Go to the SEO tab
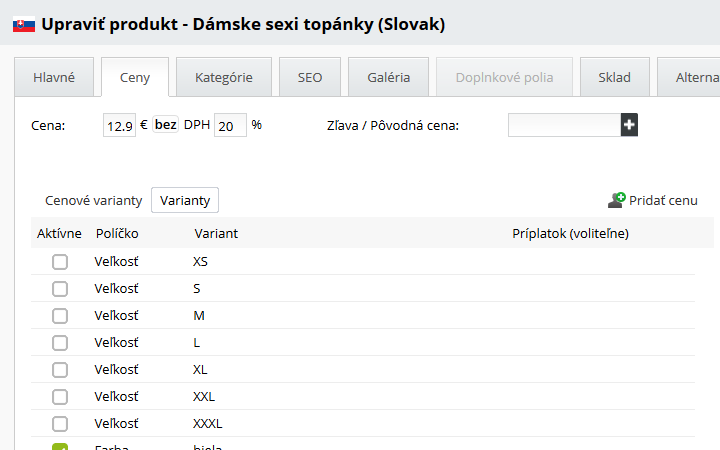The width and height of the screenshot is (720, 450). [x=310, y=77]
